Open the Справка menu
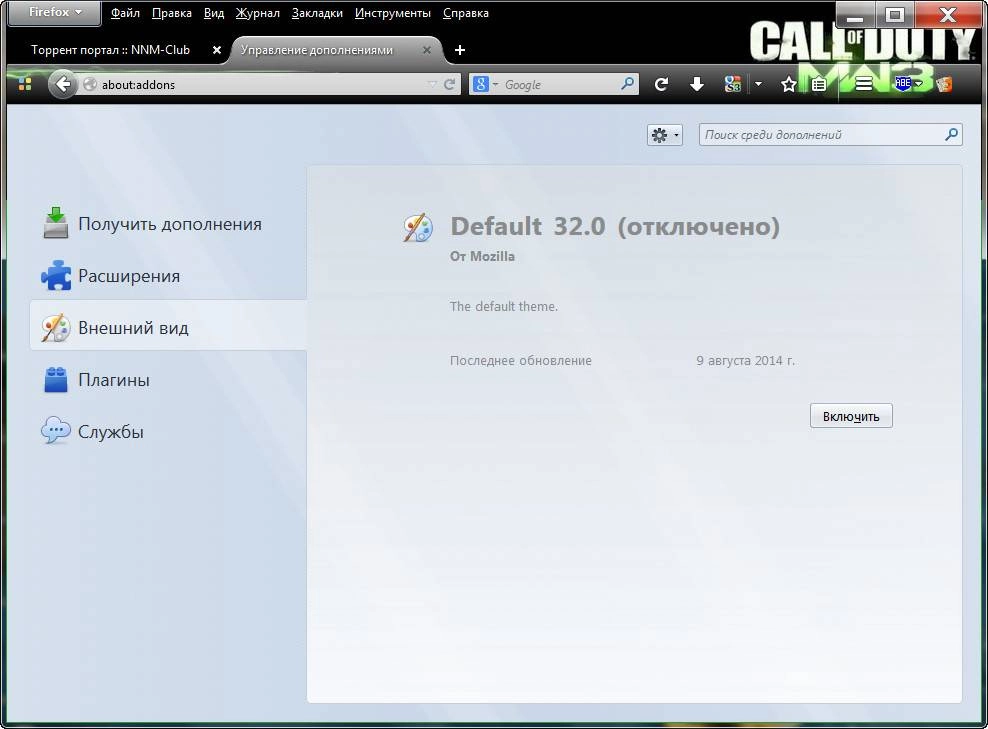 466,13
